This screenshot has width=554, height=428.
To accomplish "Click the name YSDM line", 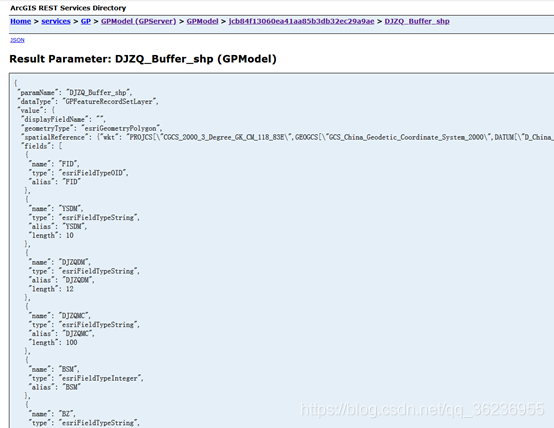I will 56,209.
